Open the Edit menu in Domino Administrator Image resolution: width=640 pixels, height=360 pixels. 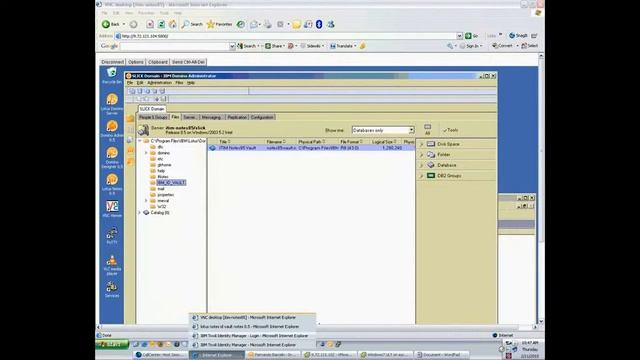click(140, 83)
